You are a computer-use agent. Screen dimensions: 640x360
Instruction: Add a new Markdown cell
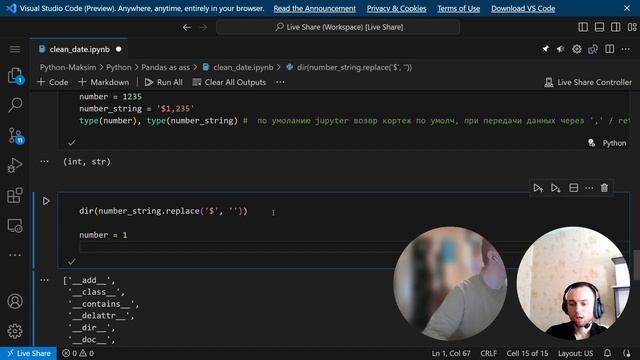104,82
